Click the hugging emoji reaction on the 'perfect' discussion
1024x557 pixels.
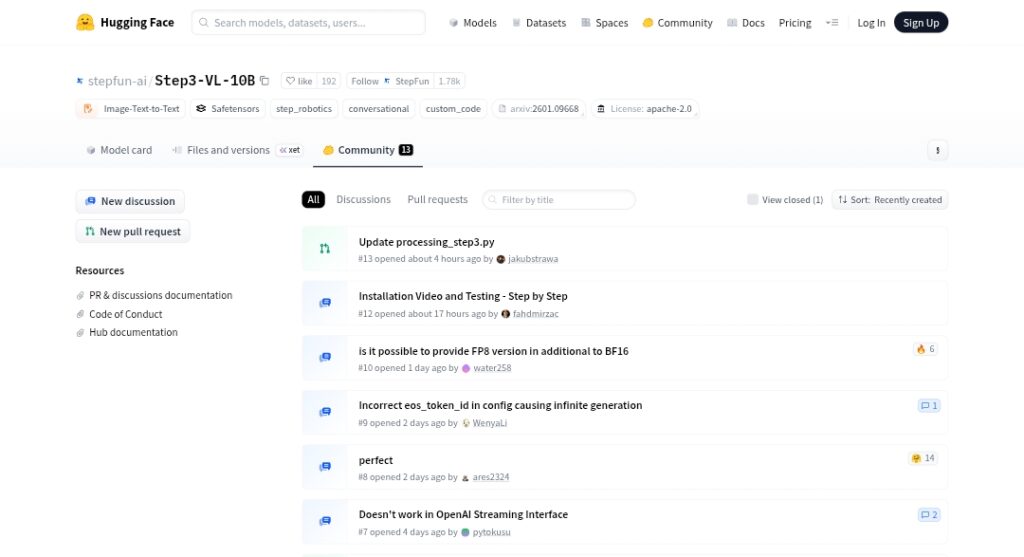click(922, 458)
